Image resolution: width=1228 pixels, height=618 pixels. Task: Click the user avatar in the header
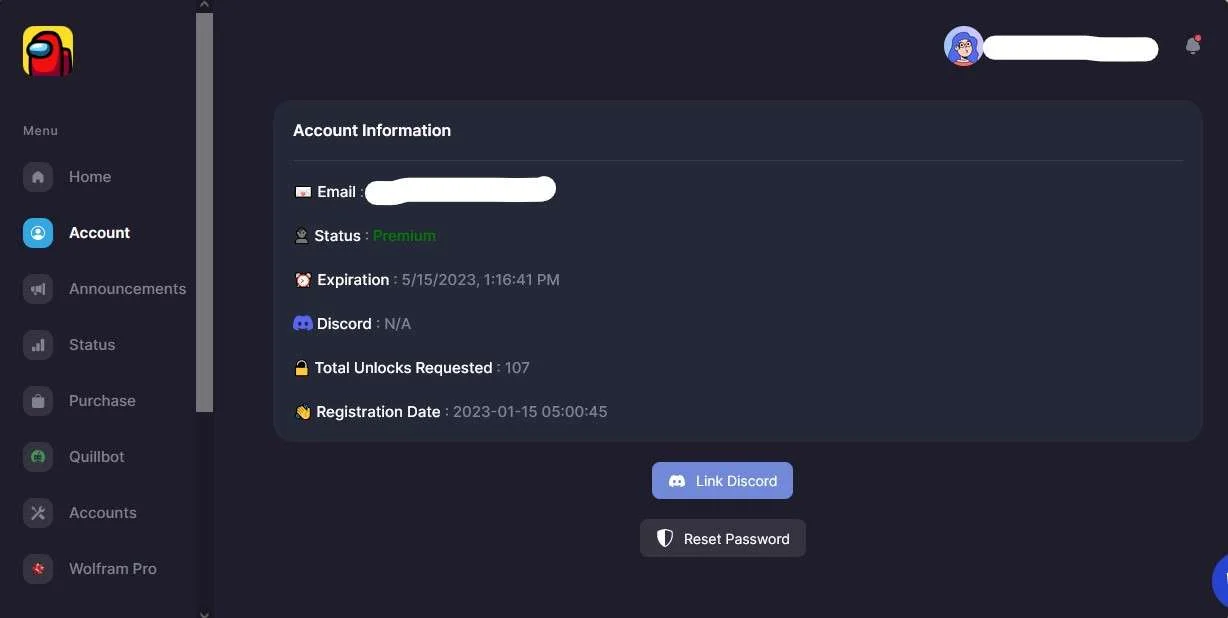tap(963, 46)
